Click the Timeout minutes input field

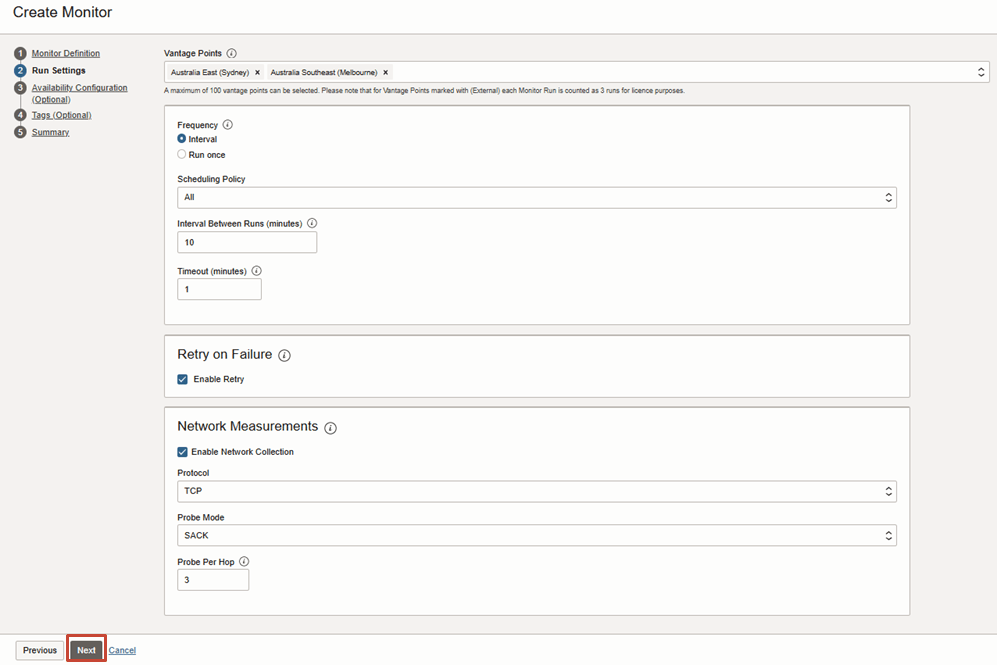219,289
